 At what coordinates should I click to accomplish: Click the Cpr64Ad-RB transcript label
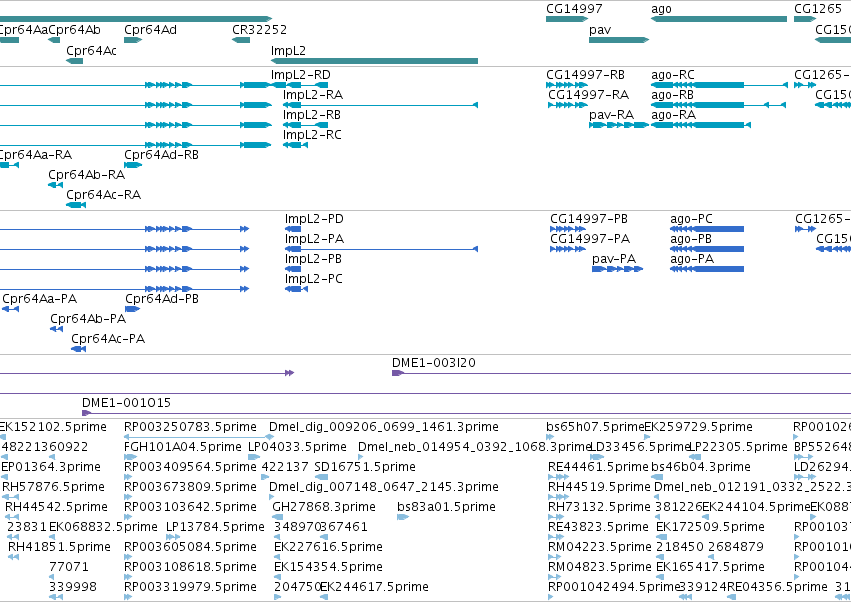point(161,155)
